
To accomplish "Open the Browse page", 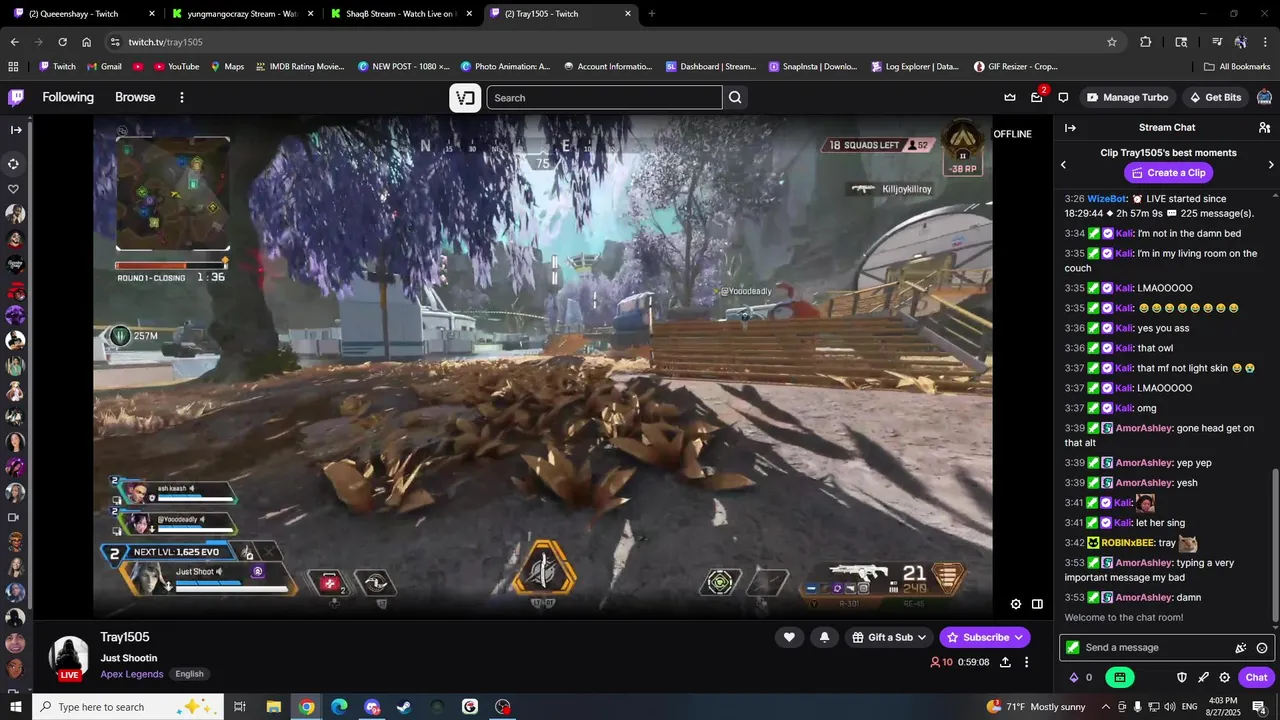I will click(x=135, y=97).
